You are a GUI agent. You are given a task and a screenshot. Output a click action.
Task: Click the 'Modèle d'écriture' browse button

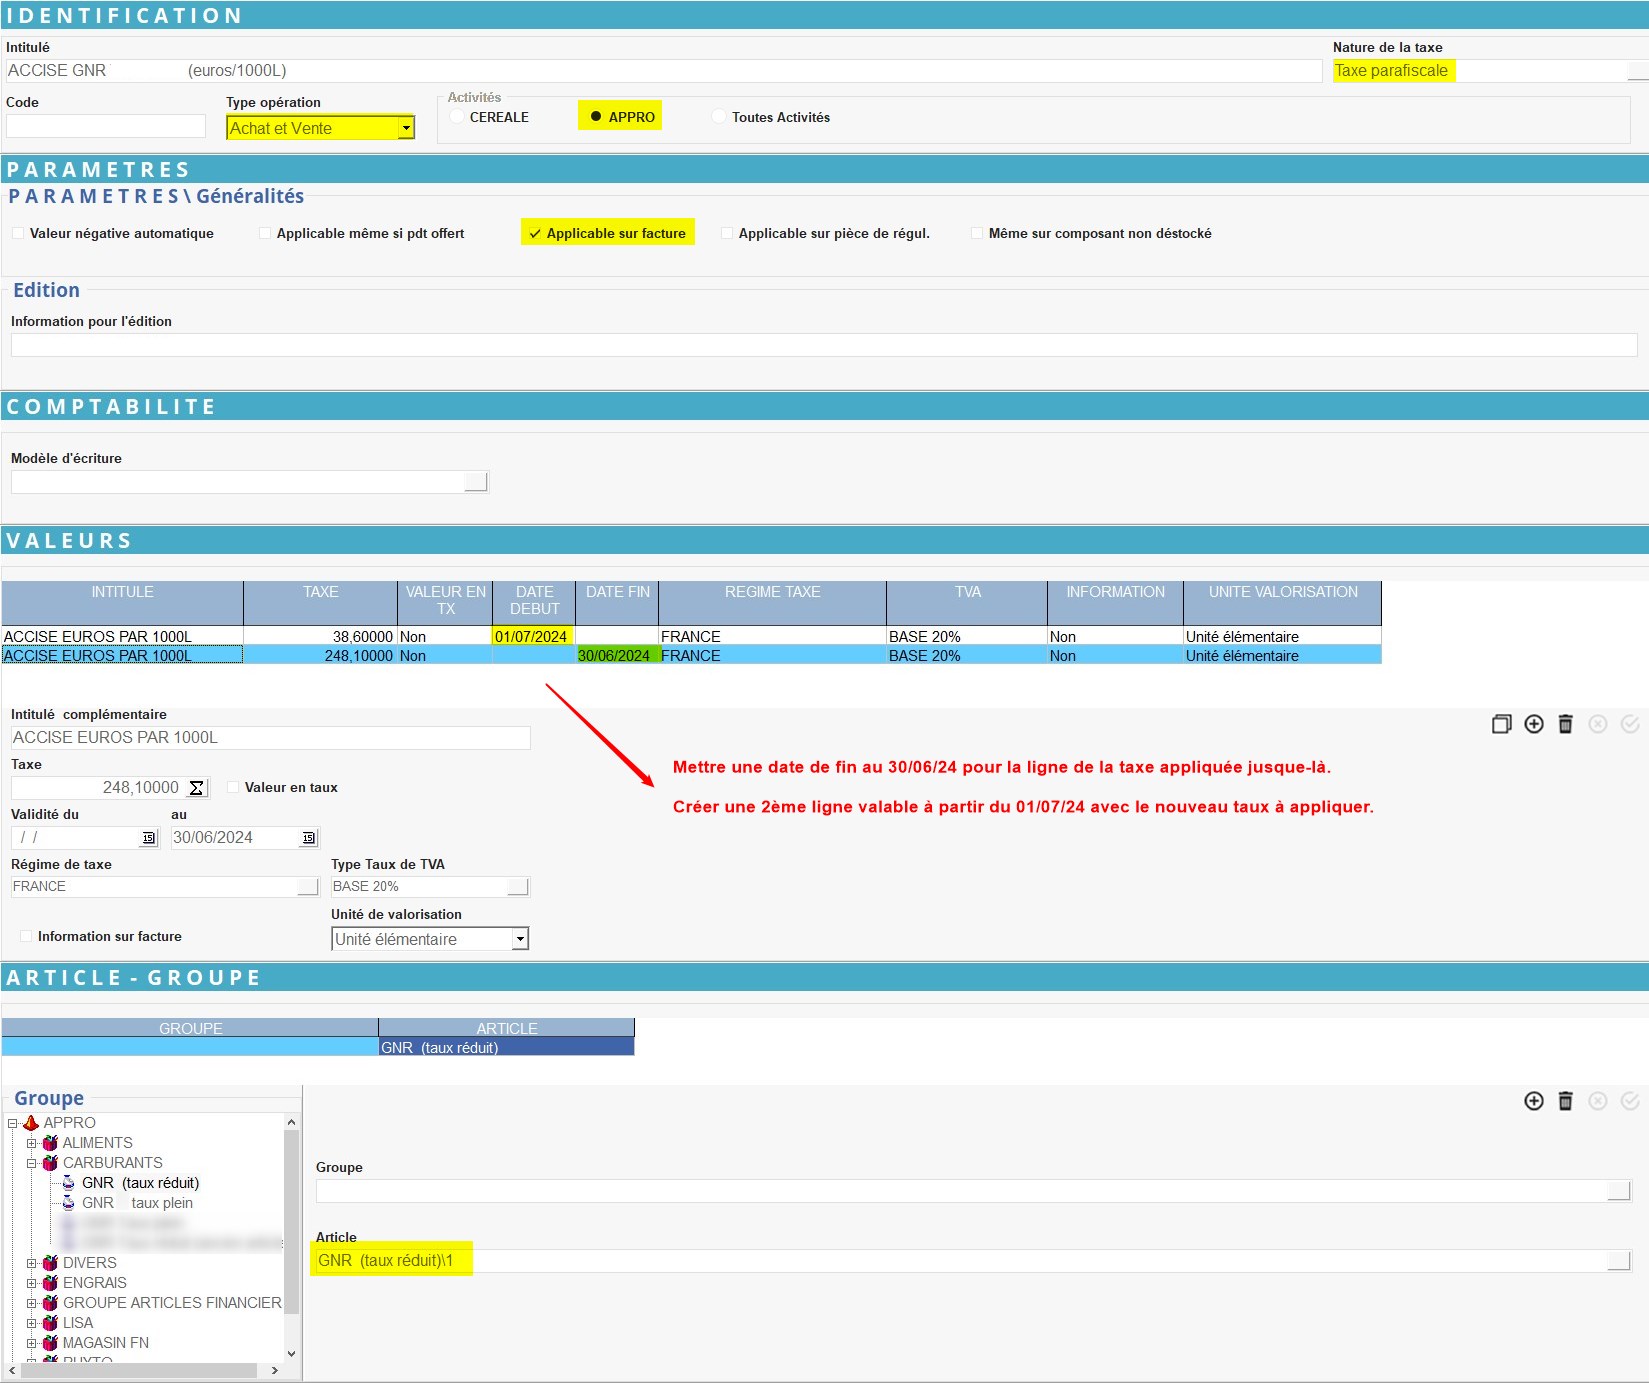pos(476,482)
